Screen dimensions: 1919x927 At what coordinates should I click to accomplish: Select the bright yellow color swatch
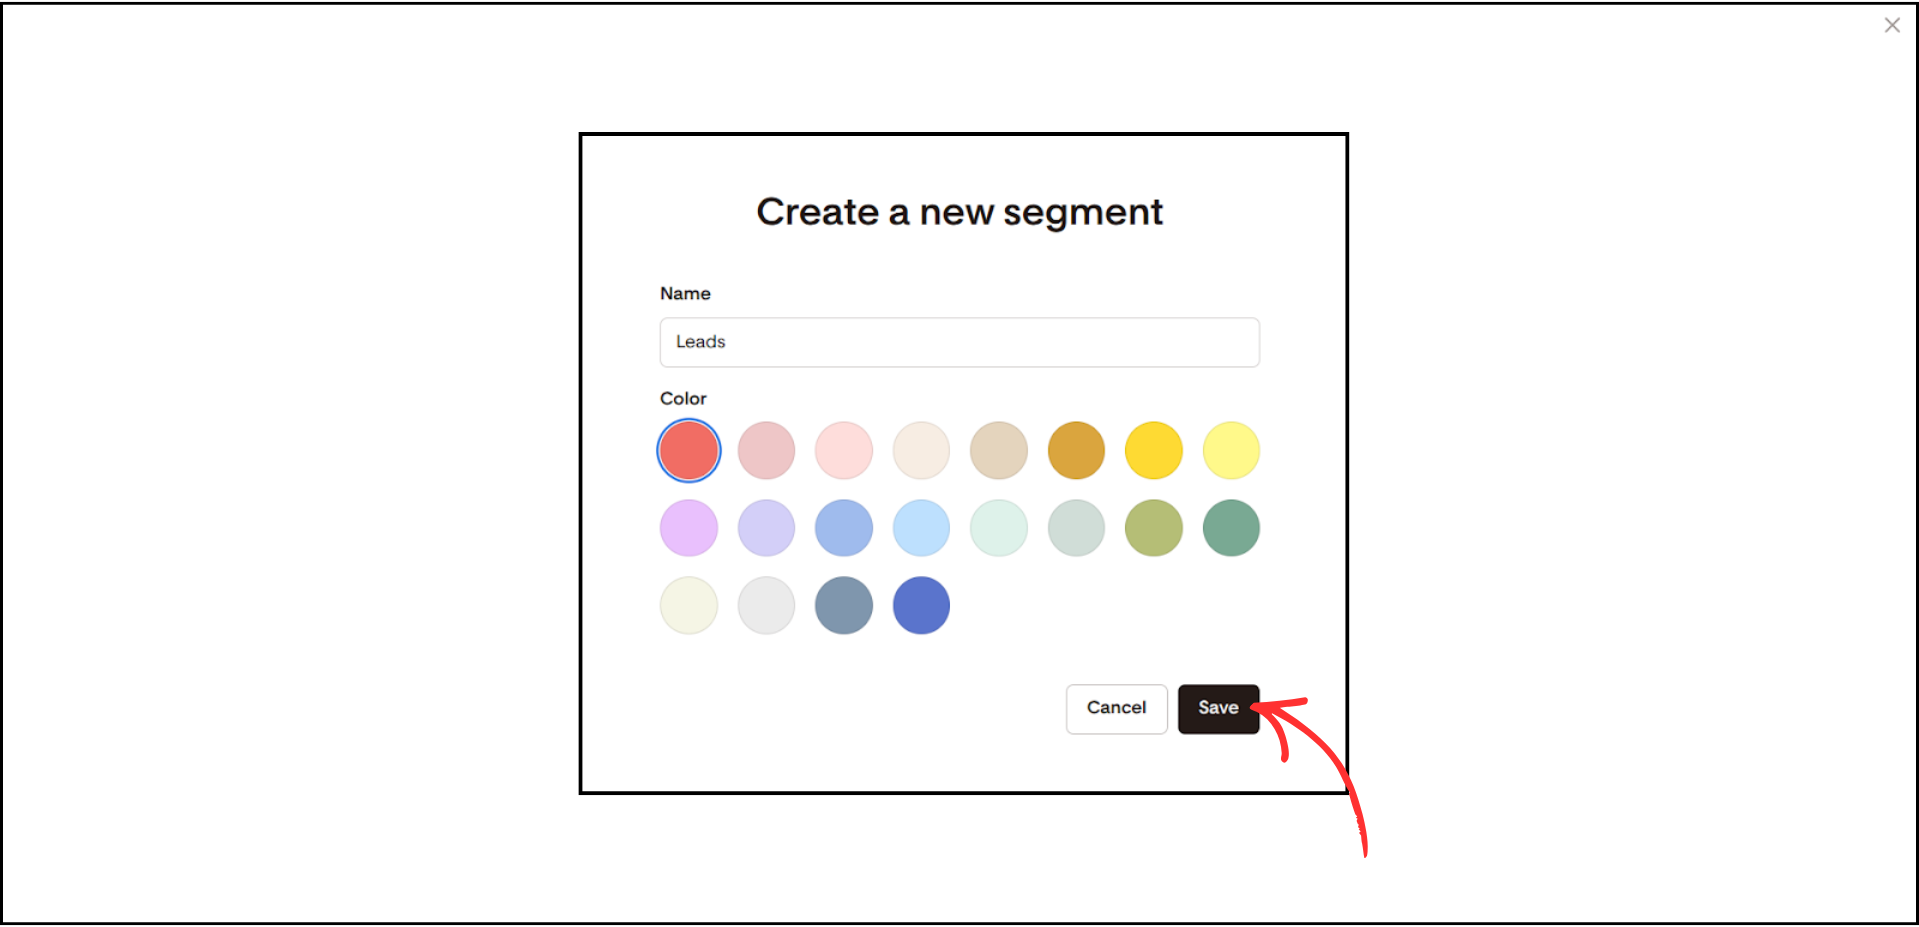(1153, 450)
